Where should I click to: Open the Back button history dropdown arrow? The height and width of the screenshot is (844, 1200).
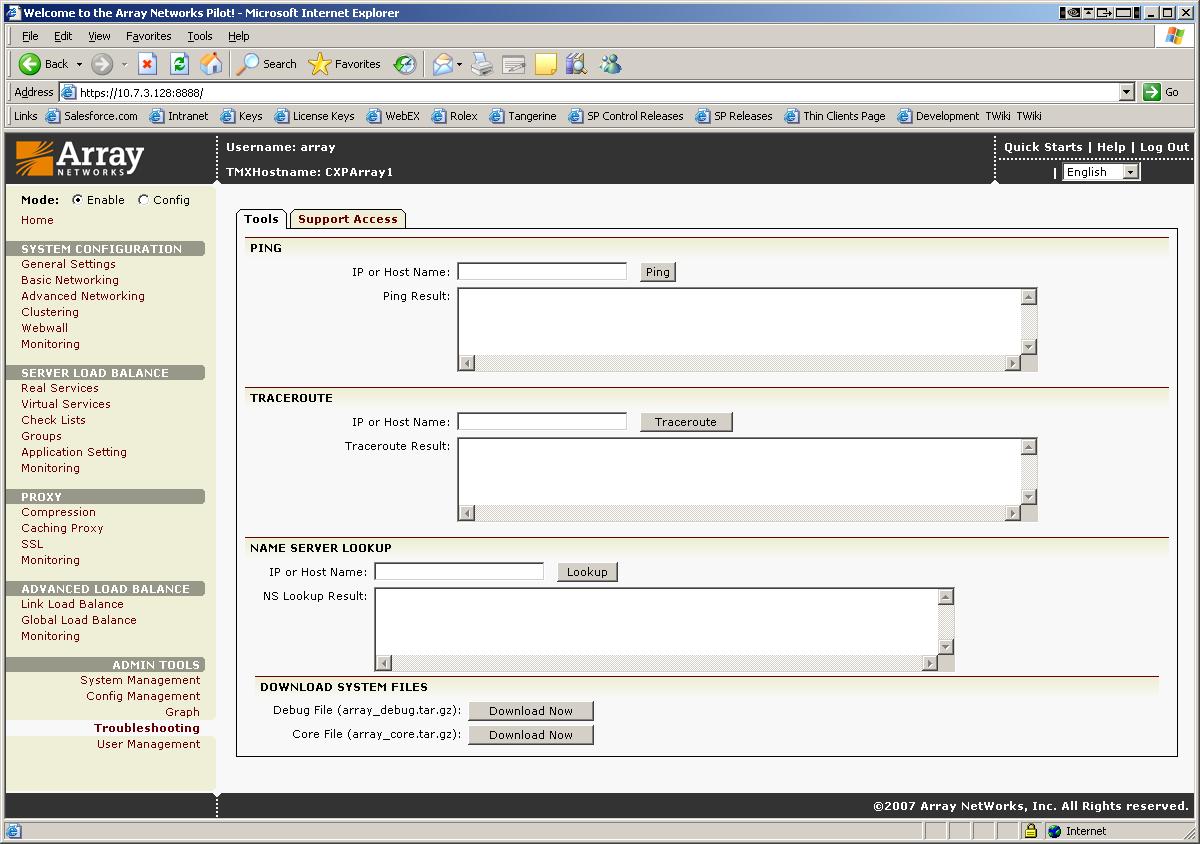(80, 64)
